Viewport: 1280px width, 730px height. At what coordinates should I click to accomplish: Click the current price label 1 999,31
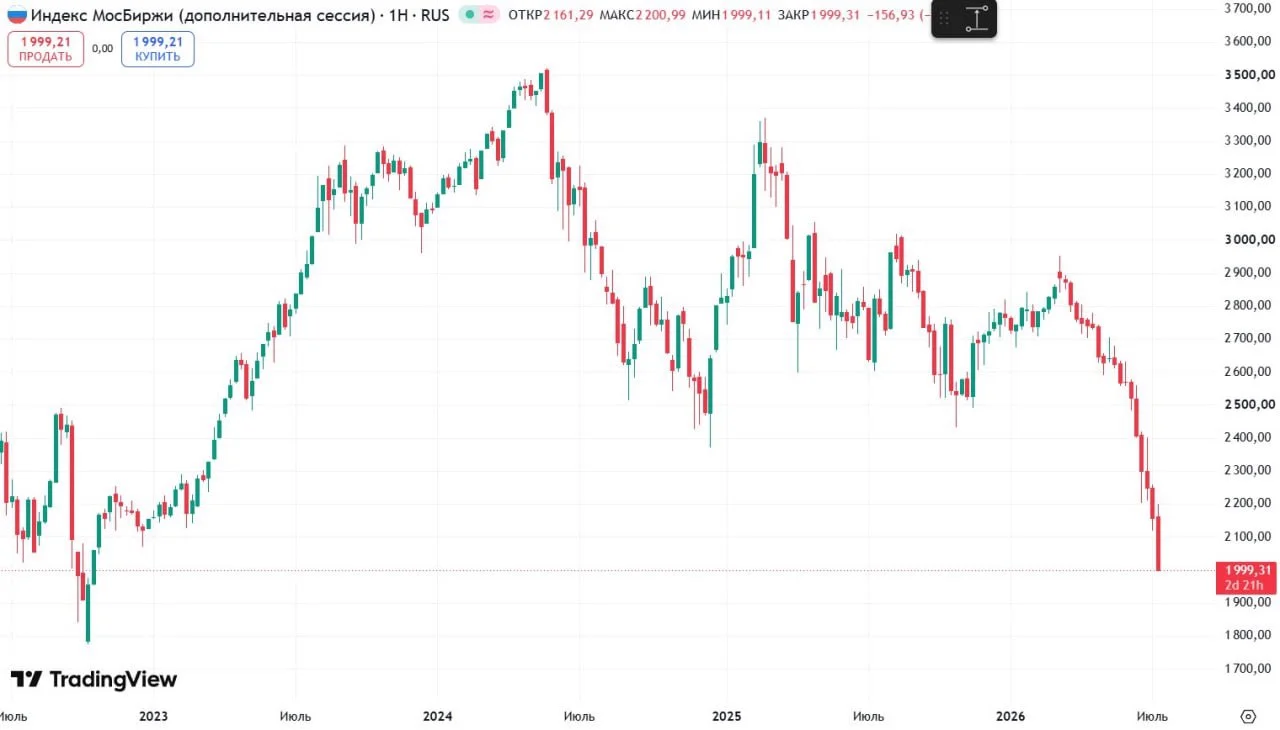pos(1248,569)
